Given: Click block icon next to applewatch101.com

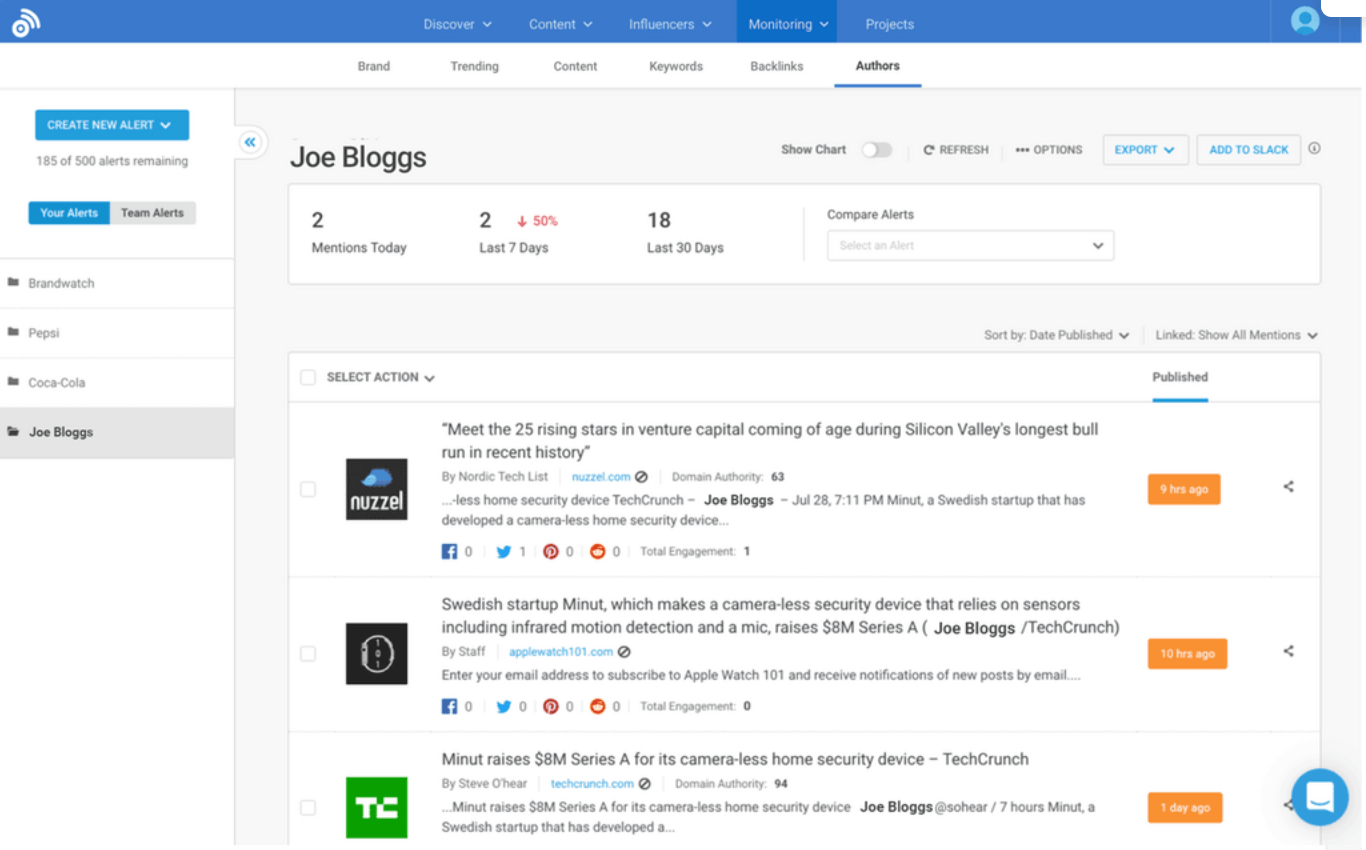Looking at the screenshot, I should pyautogui.click(x=624, y=652).
